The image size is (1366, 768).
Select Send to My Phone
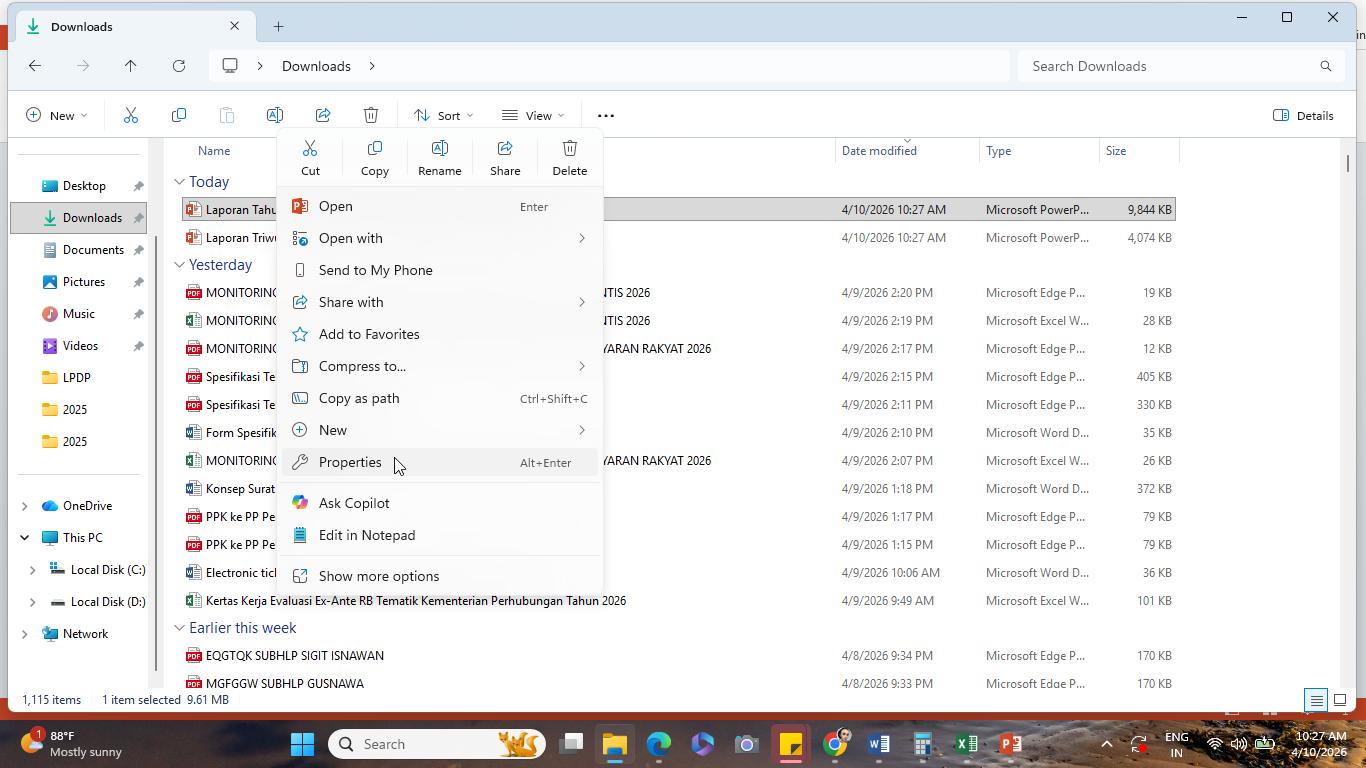(x=440, y=270)
